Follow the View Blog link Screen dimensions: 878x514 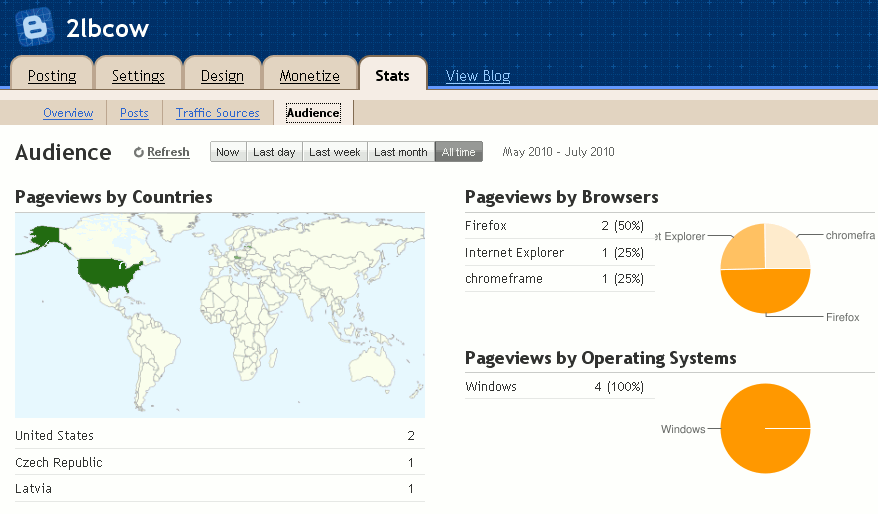pos(478,76)
